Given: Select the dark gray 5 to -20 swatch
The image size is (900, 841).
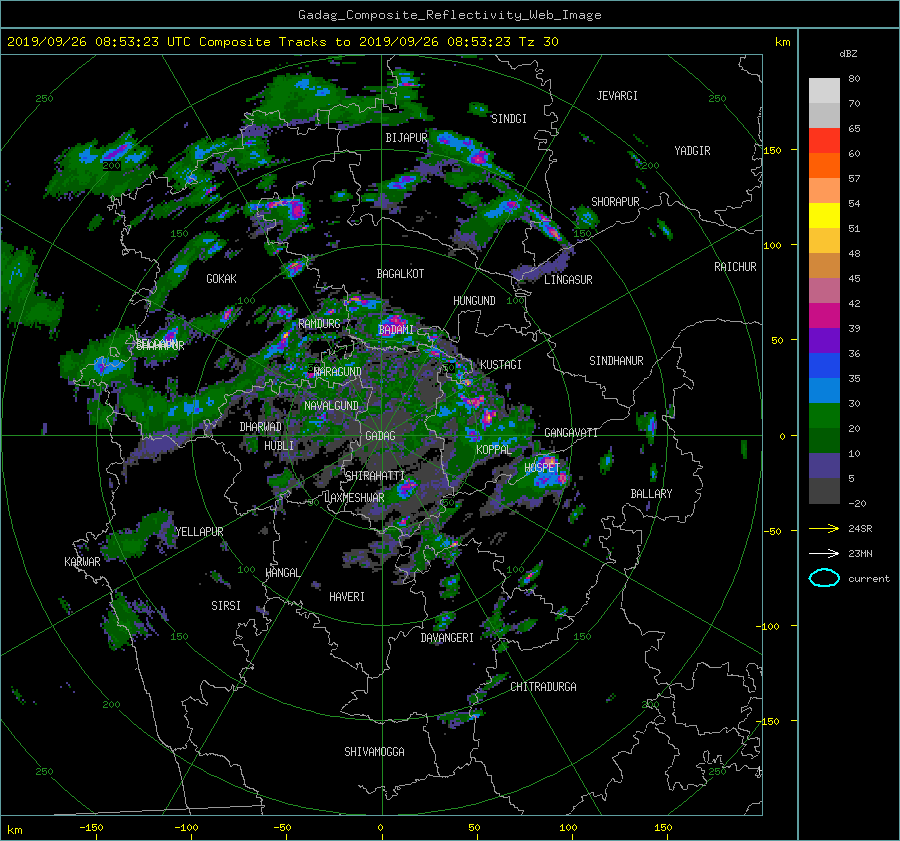Looking at the screenshot, I should tap(824, 491).
